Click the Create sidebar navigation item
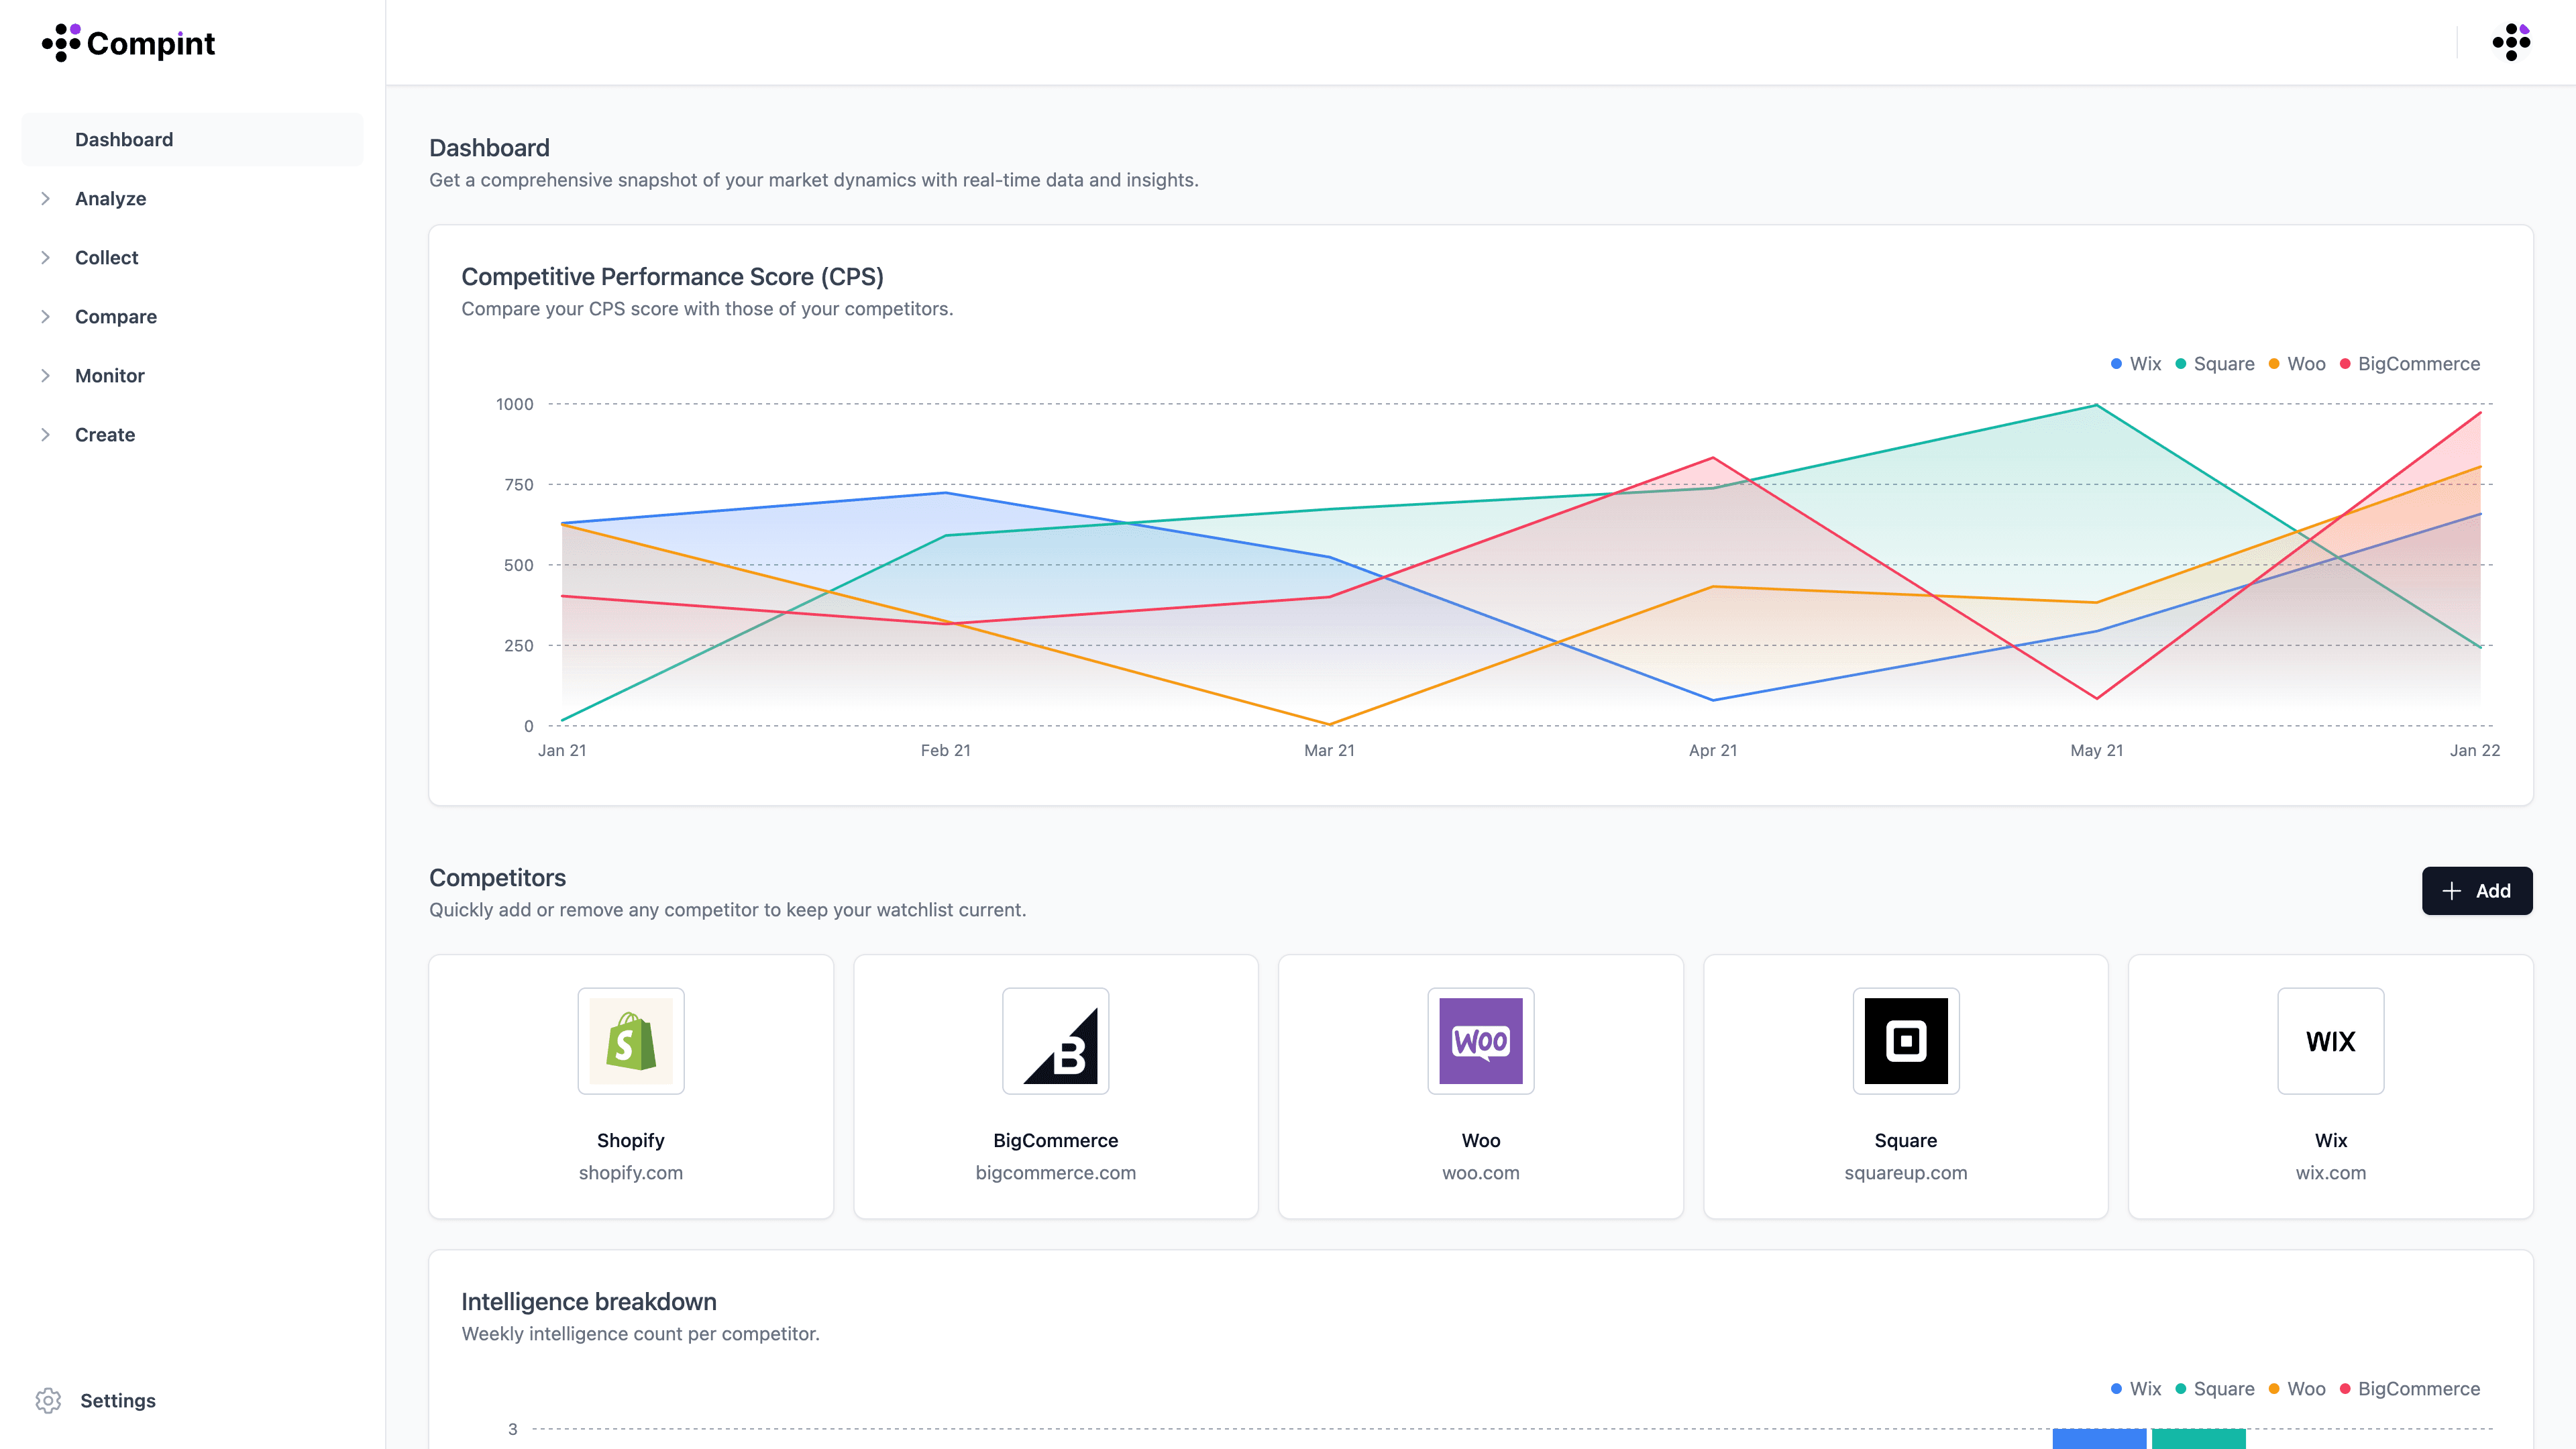Screen dimensions: 2576x1449 (x=103, y=433)
